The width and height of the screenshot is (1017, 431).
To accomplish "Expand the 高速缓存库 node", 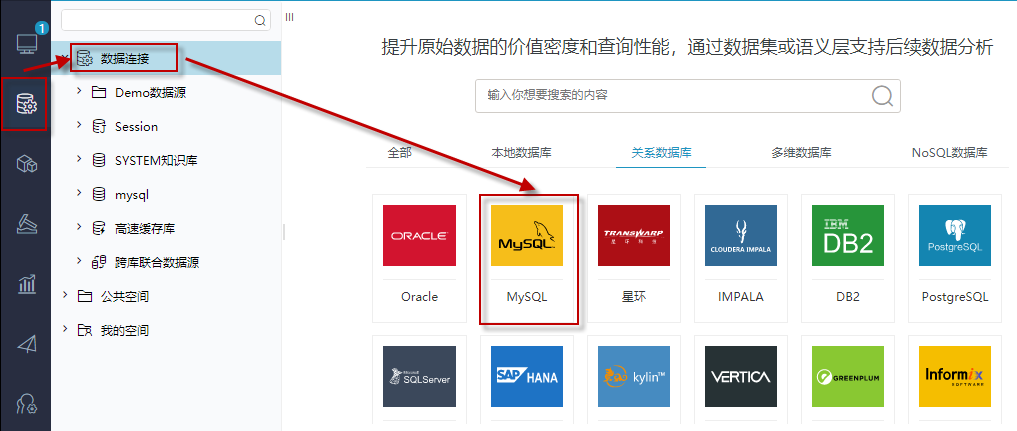I will (x=78, y=226).
